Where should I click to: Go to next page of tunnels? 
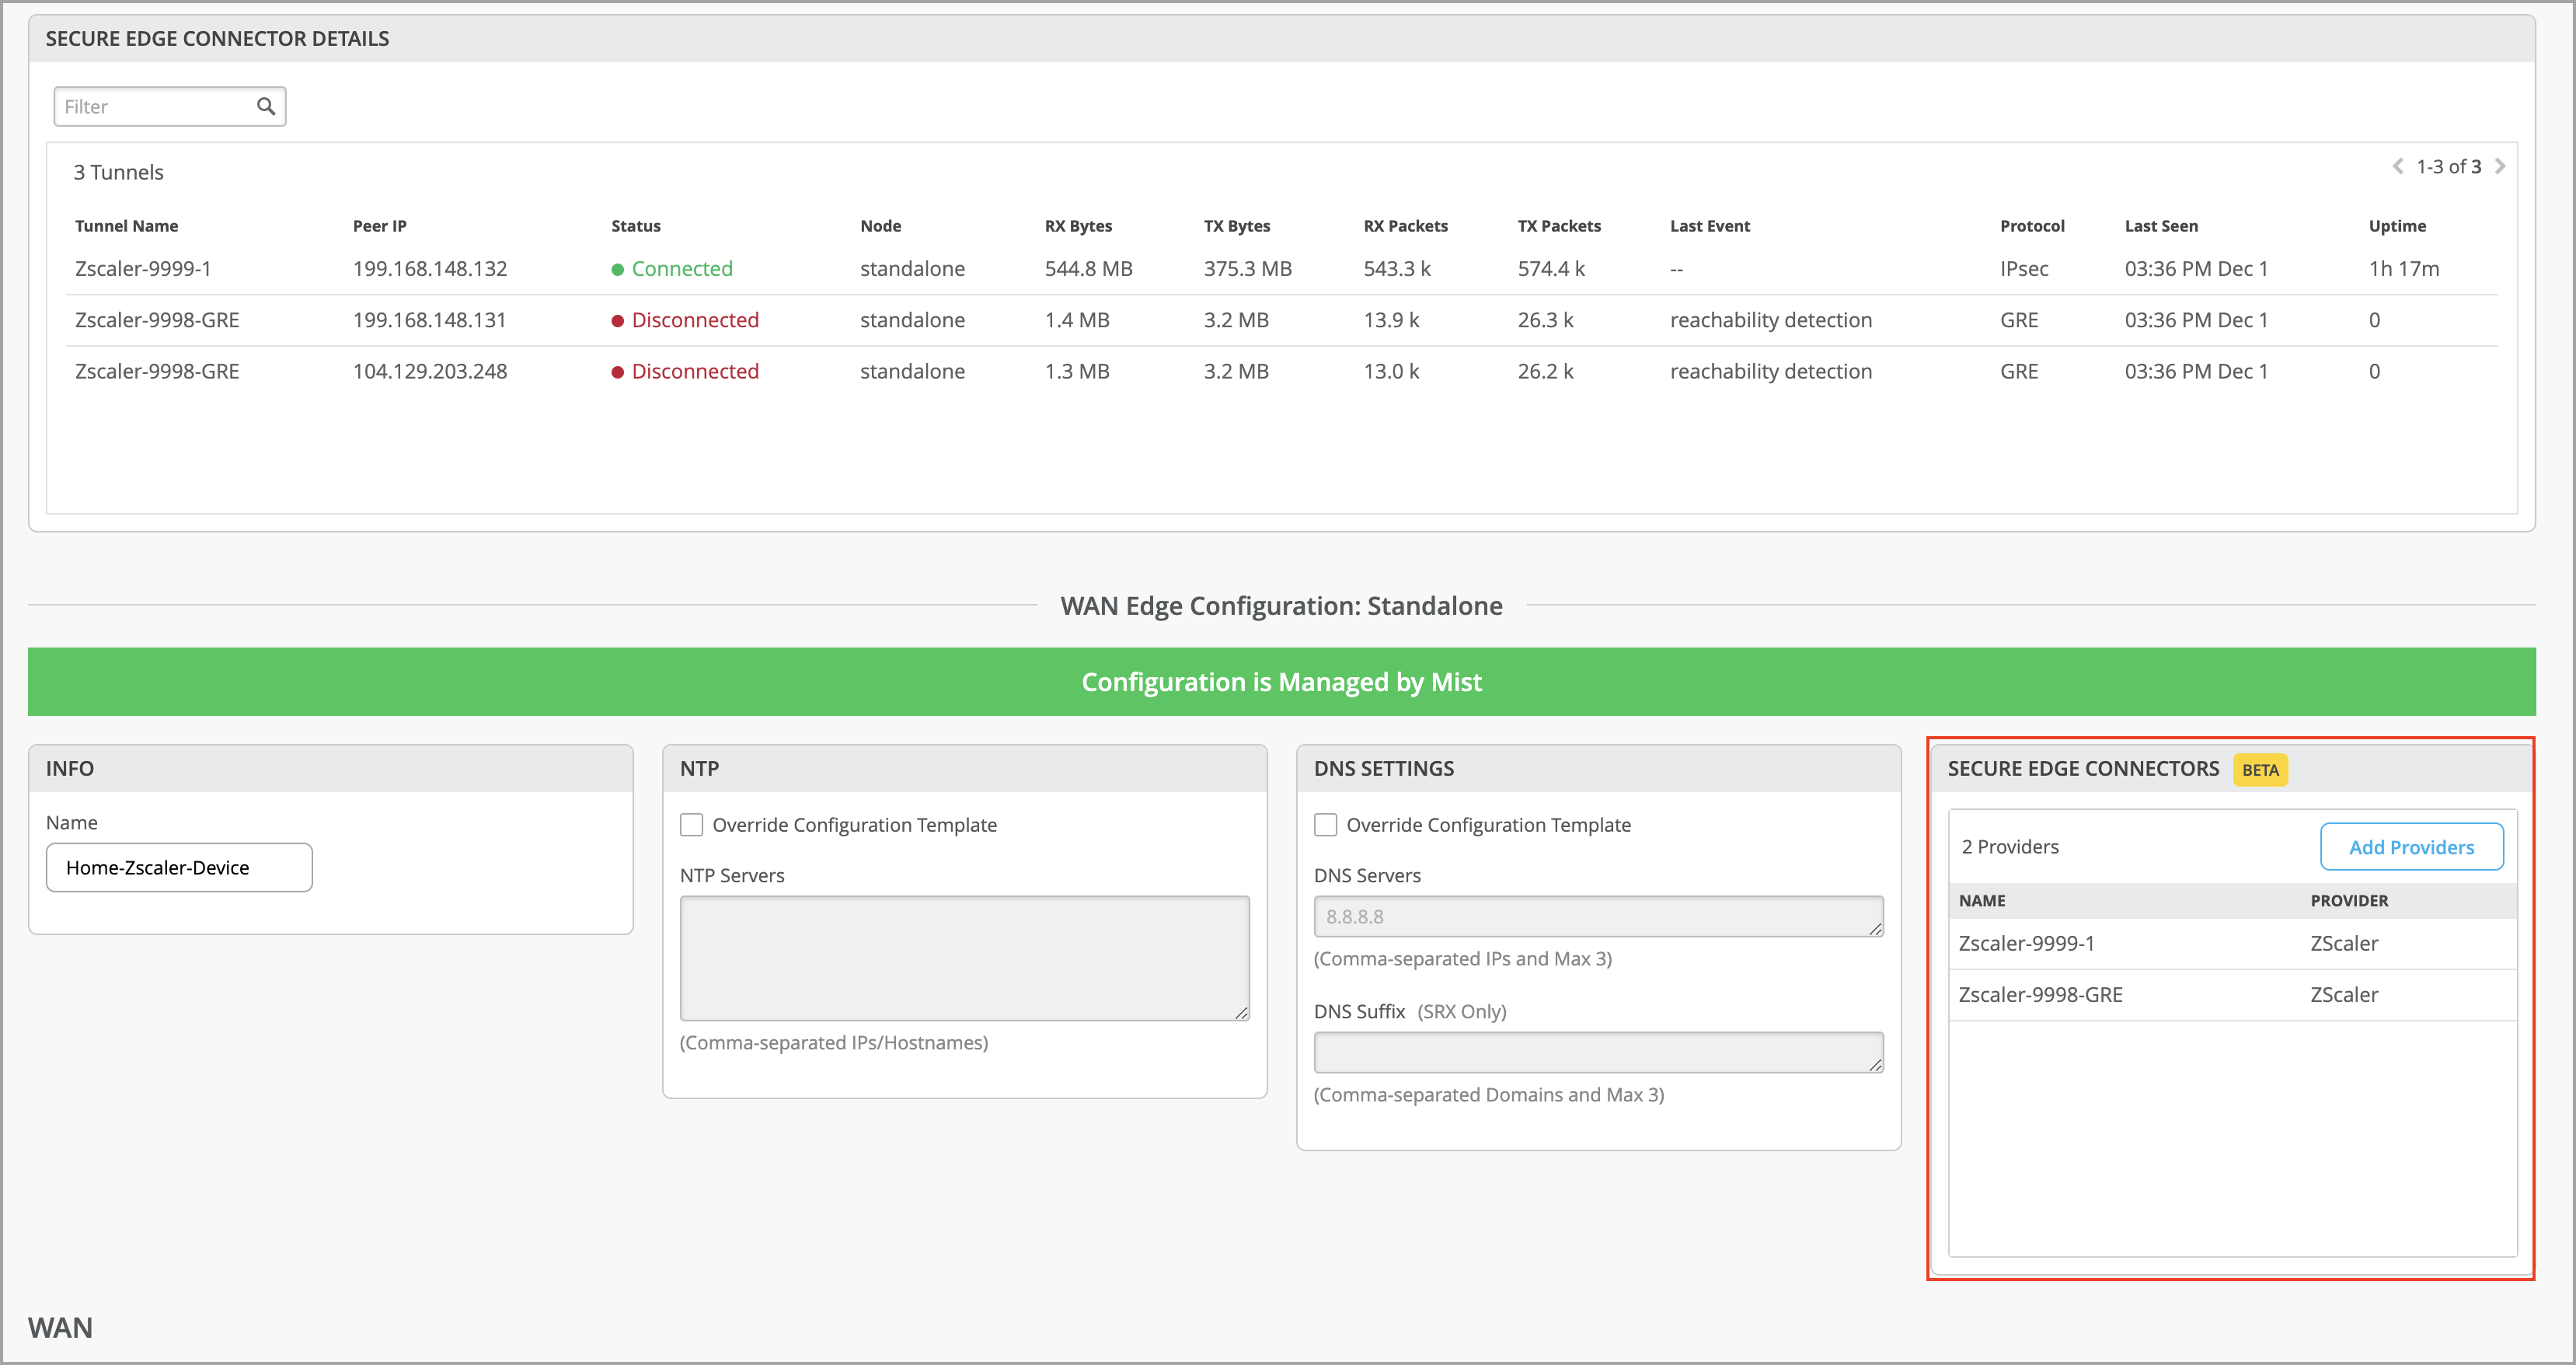pos(2500,167)
